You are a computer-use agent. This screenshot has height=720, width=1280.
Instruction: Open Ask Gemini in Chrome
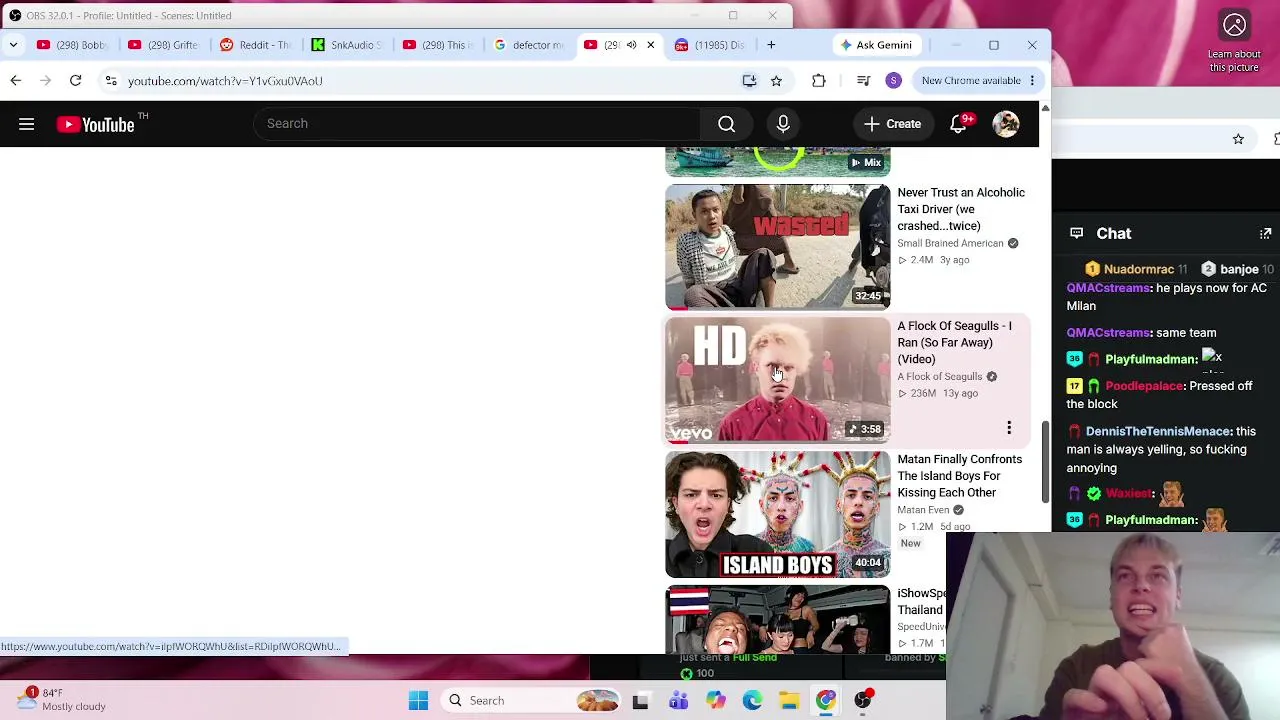(x=877, y=45)
